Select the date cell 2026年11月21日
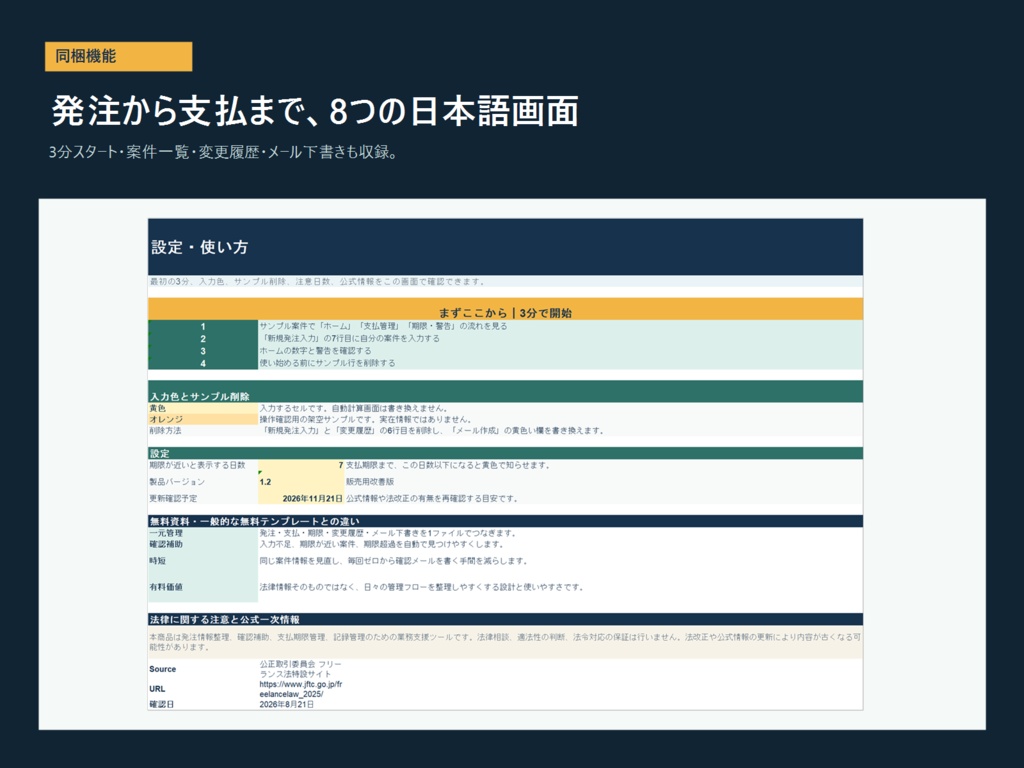 pos(301,498)
